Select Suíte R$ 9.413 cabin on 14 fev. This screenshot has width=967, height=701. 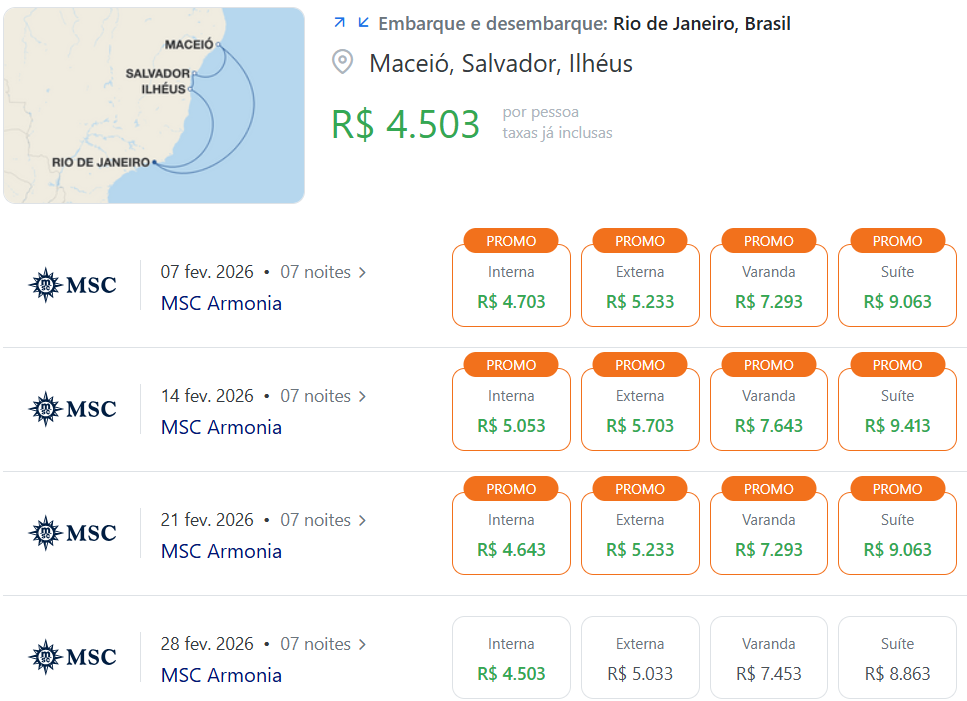[897, 409]
